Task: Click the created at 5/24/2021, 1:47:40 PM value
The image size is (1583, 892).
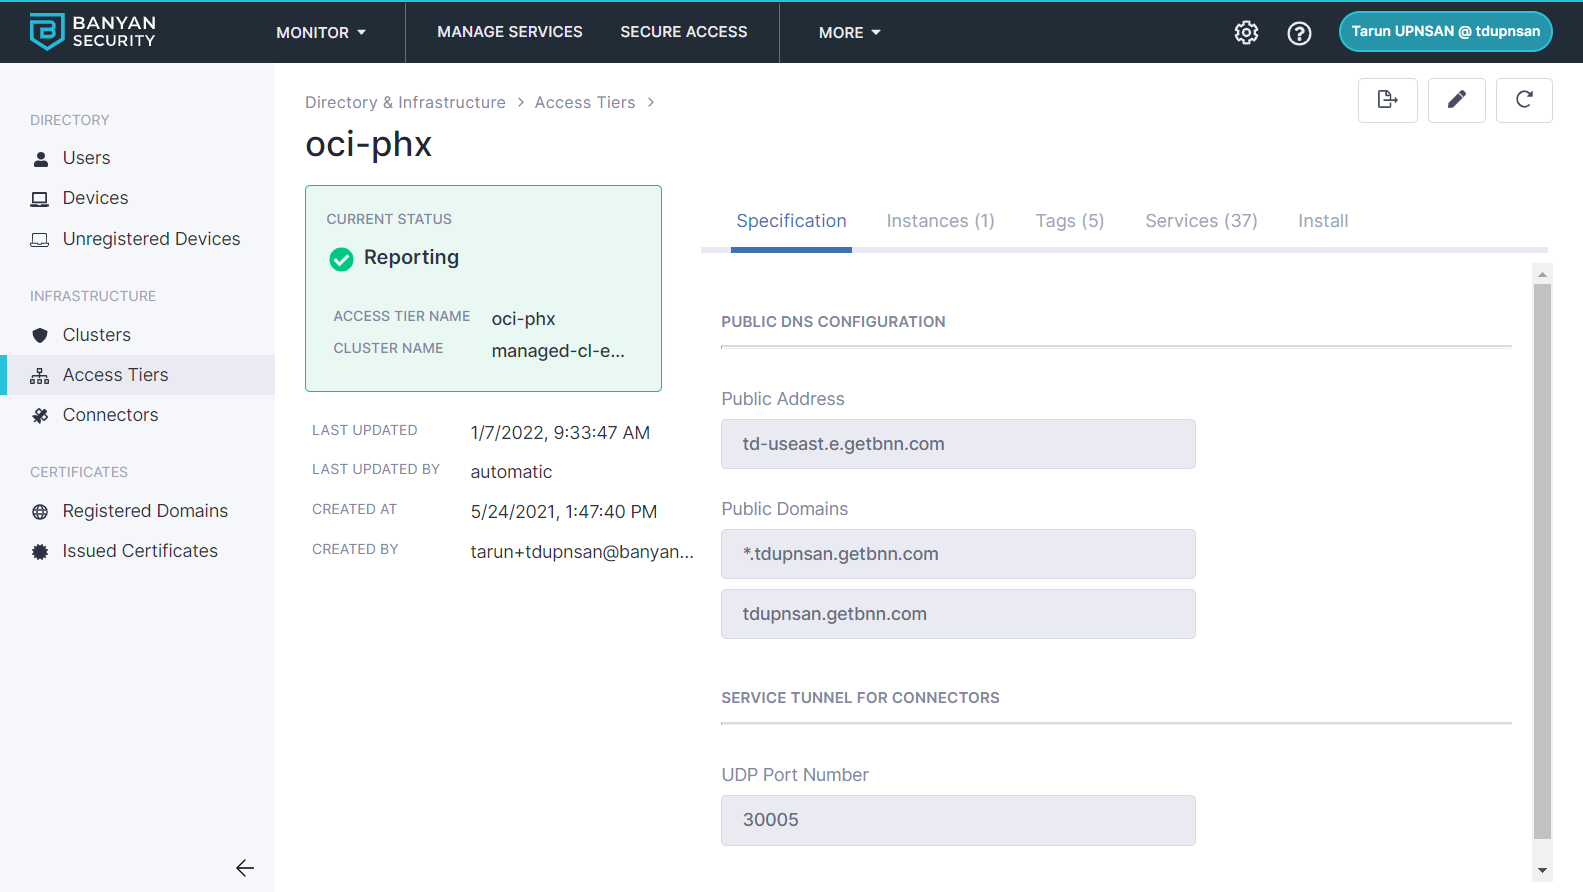Action: point(564,512)
